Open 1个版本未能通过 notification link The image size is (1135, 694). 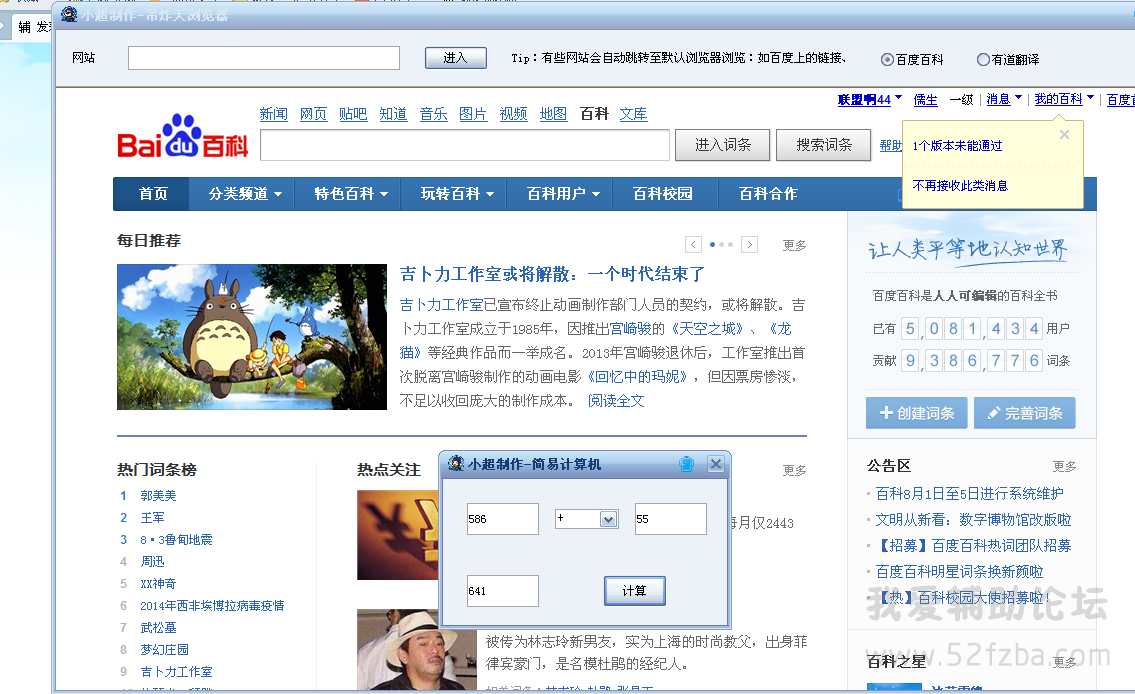[958, 145]
